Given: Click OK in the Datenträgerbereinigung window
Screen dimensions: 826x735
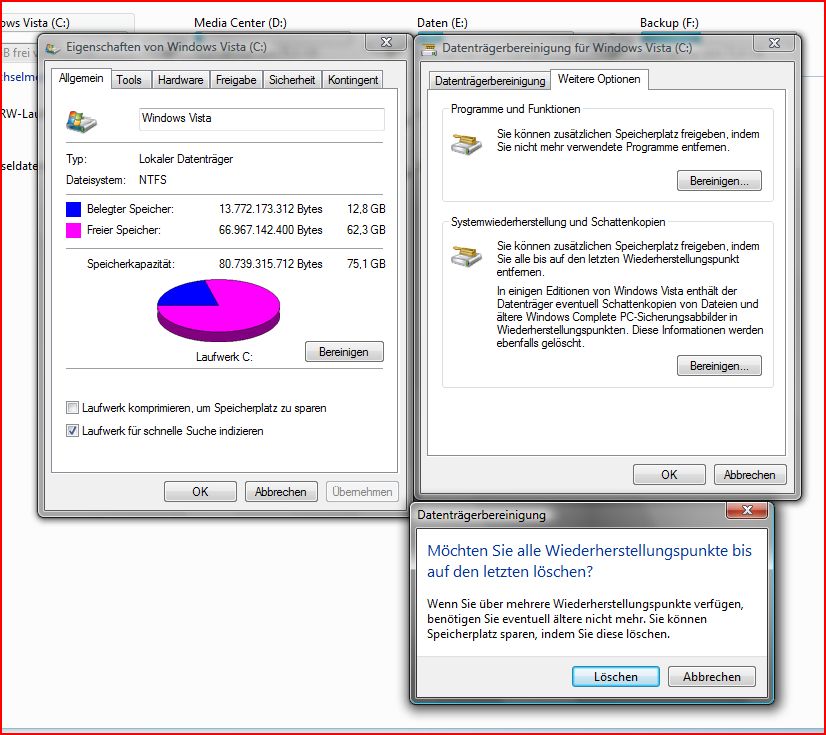Looking at the screenshot, I should point(669,475).
